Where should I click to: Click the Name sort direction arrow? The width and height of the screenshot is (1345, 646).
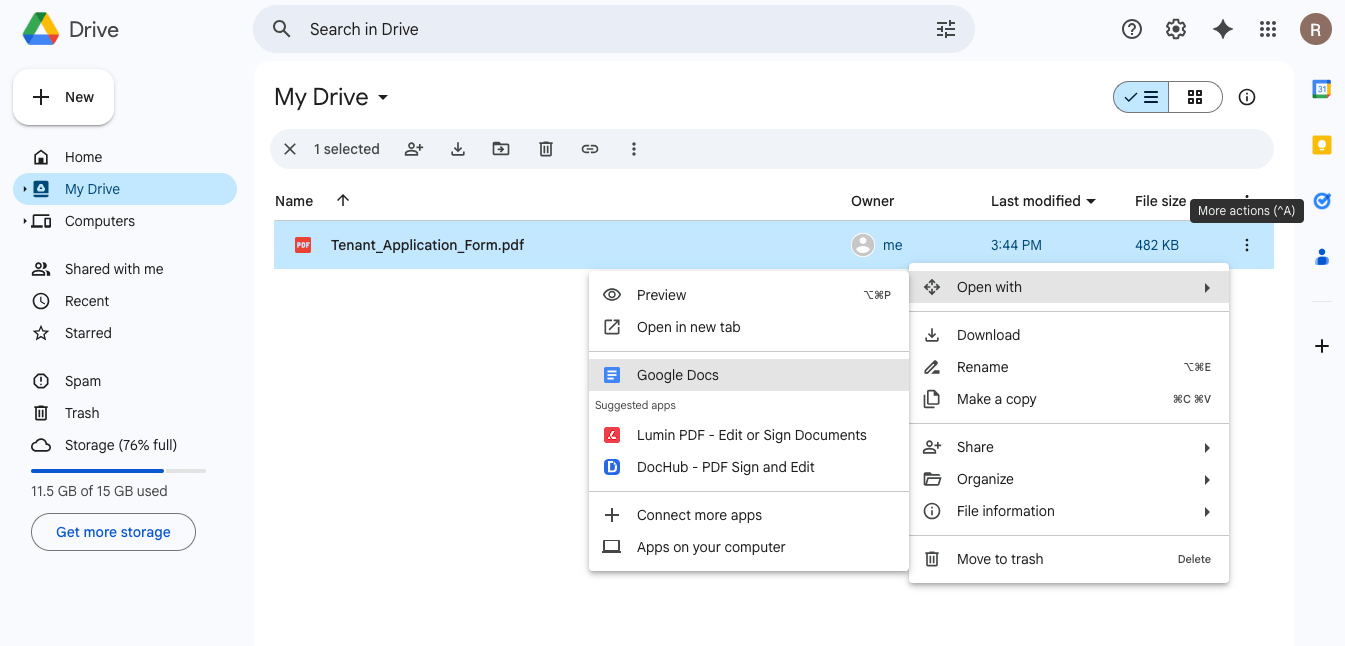tap(343, 200)
